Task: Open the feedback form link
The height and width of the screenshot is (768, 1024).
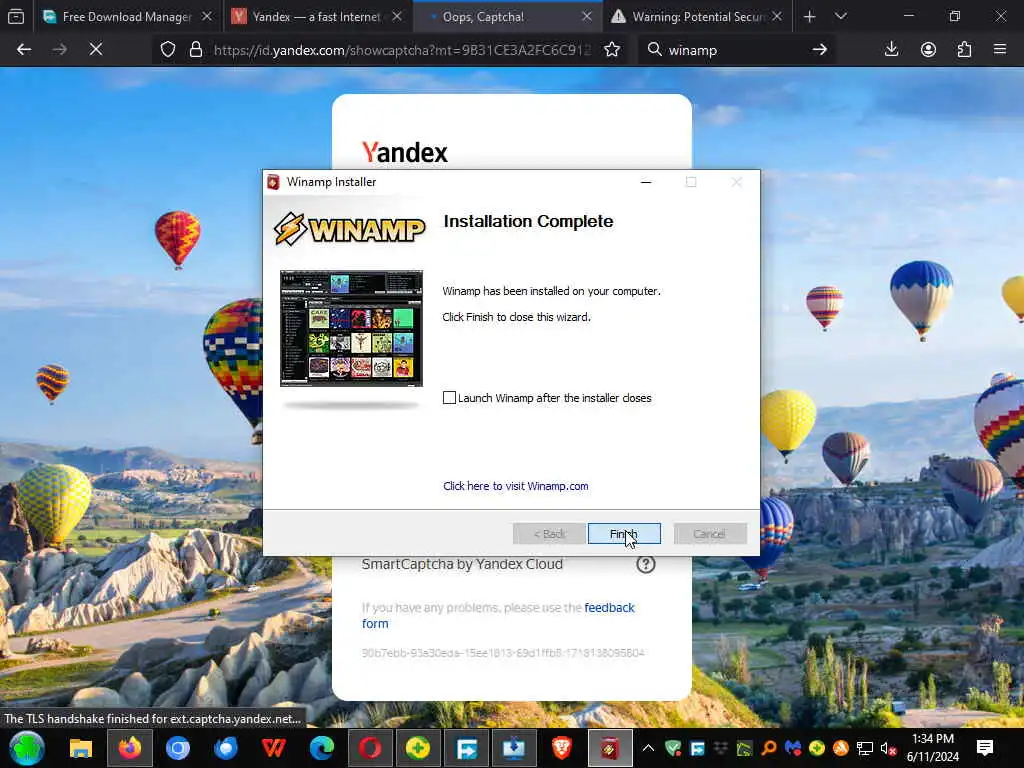Action: tap(498, 615)
